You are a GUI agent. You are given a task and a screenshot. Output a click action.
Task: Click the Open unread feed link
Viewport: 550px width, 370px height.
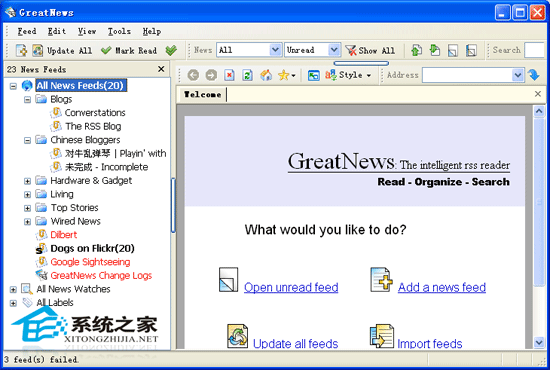[x=291, y=287]
